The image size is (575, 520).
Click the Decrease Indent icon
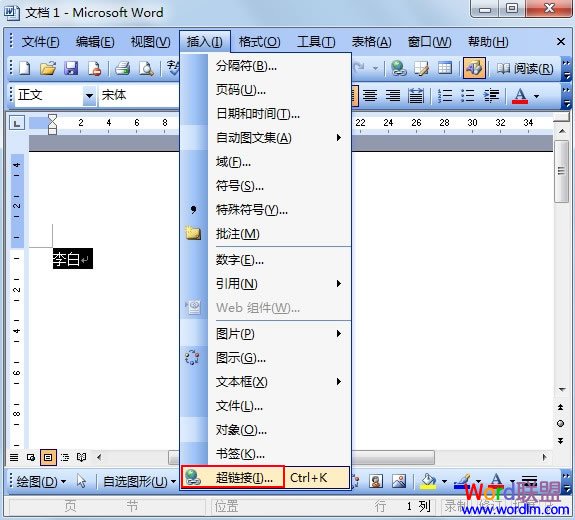click(x=491, y=96)
